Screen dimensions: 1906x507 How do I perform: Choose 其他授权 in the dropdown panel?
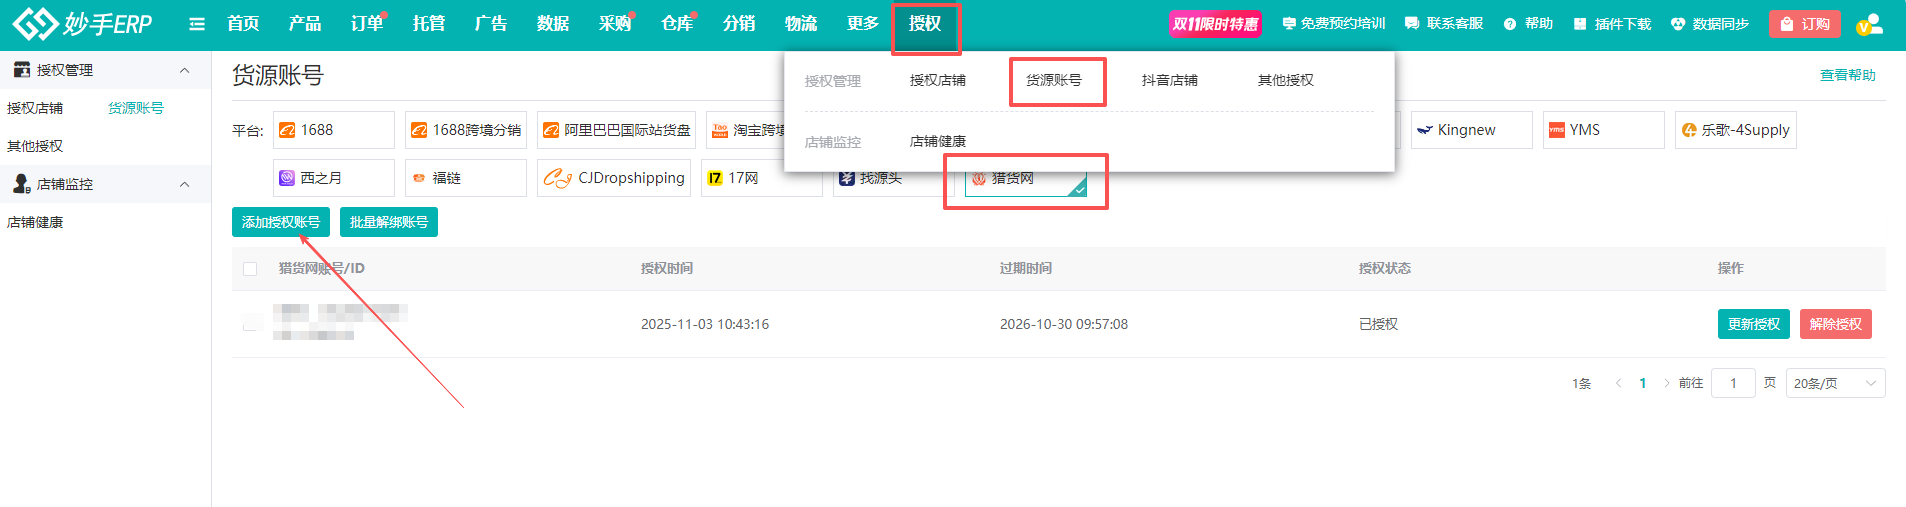(1286, 80)
